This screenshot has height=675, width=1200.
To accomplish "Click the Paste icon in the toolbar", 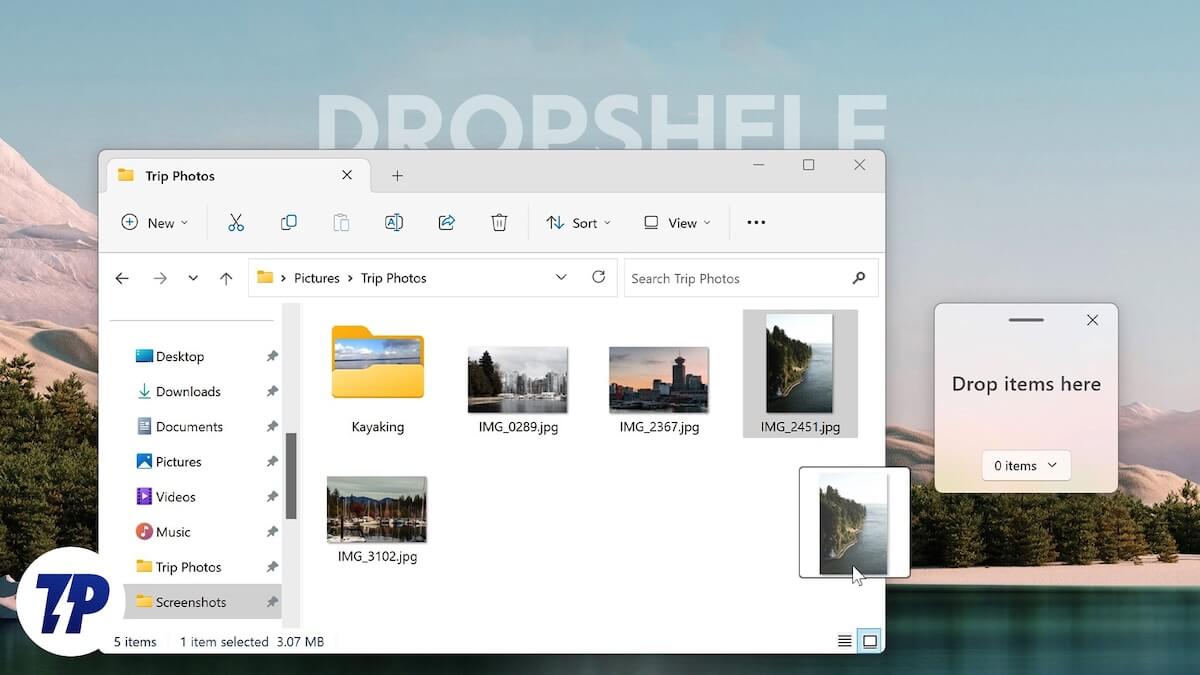I will pos(341,222).
